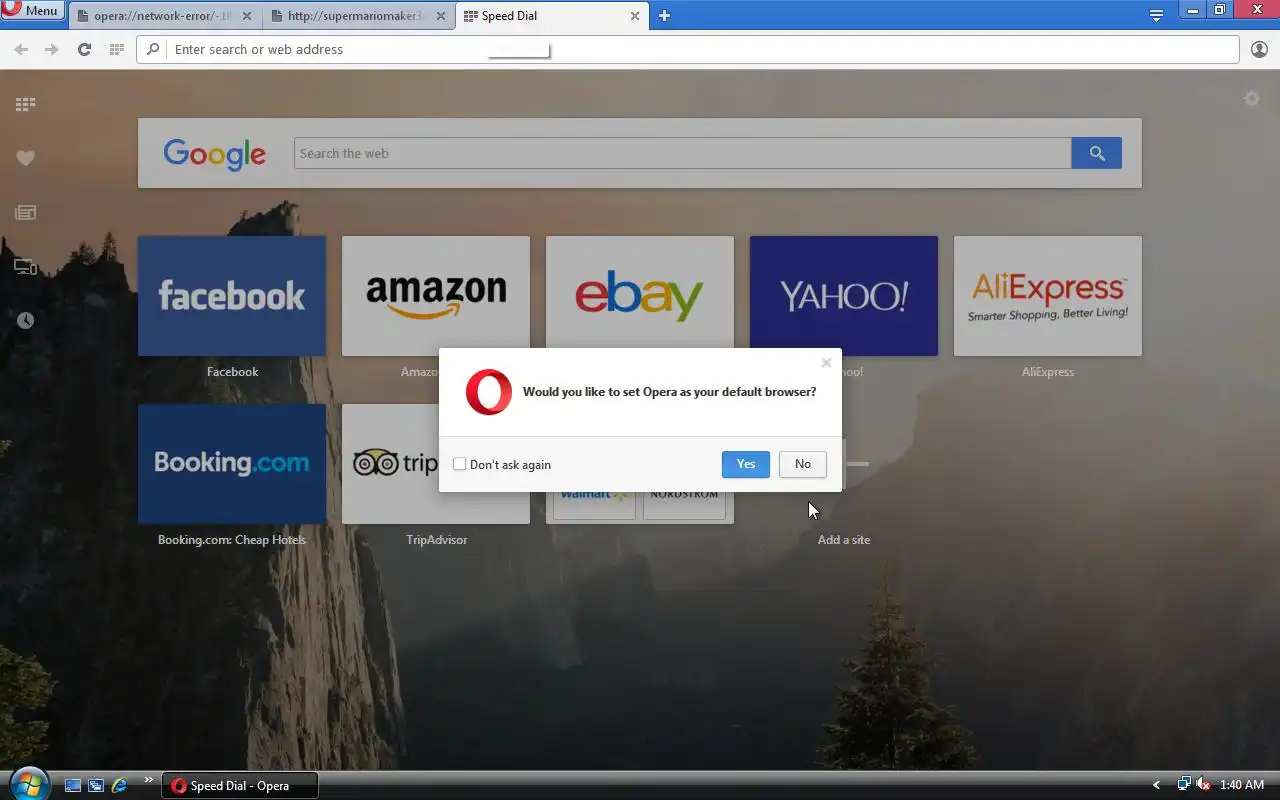The image size is (1280, 800).
Task: Click Yes to set default browser
Action: click(746, 464)
